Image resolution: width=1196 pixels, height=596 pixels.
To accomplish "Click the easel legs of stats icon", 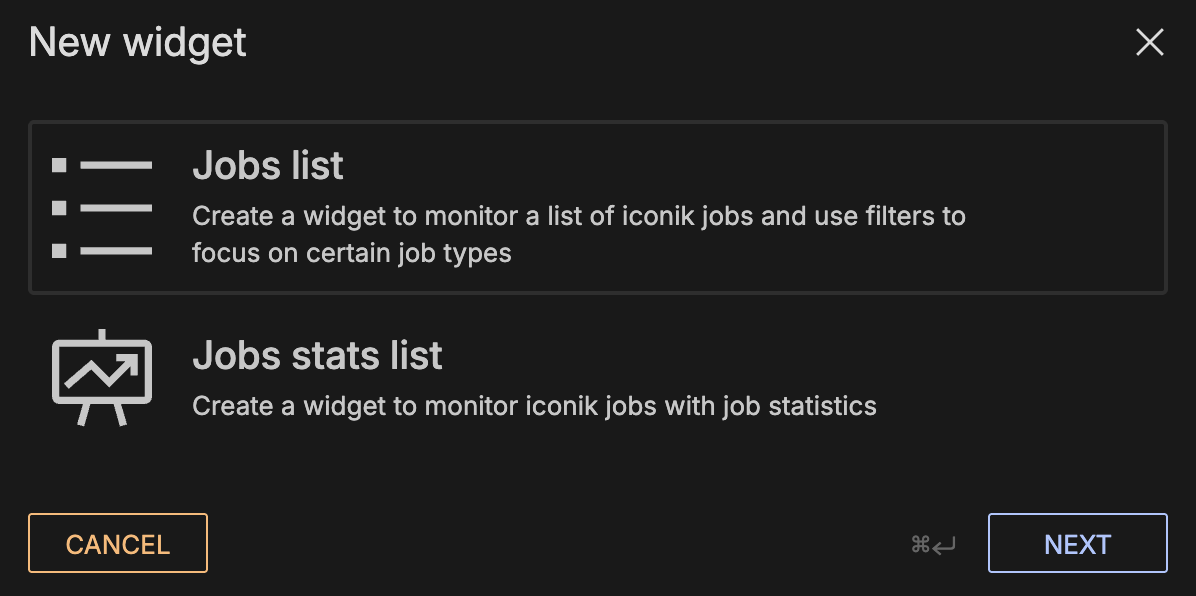I will click(x=102, y=414).
